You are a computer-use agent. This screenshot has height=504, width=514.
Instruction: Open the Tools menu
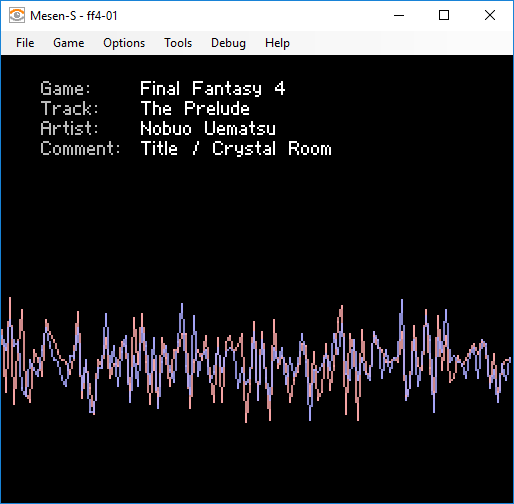178,43
